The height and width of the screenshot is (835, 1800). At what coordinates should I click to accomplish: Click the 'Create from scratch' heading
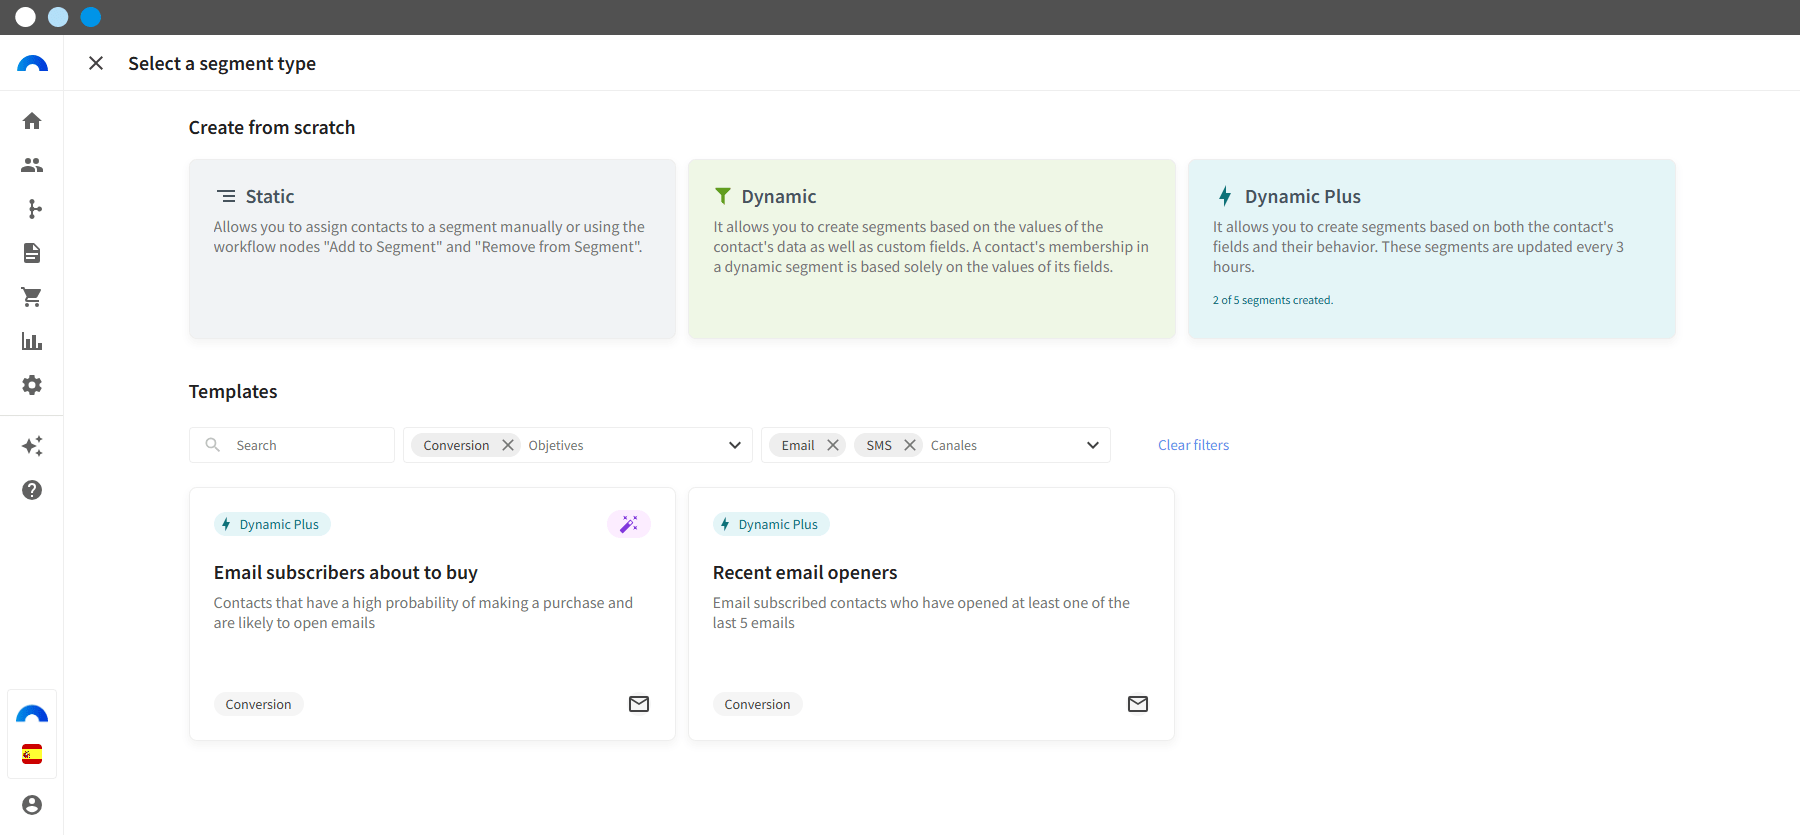[x=272, y=127]
